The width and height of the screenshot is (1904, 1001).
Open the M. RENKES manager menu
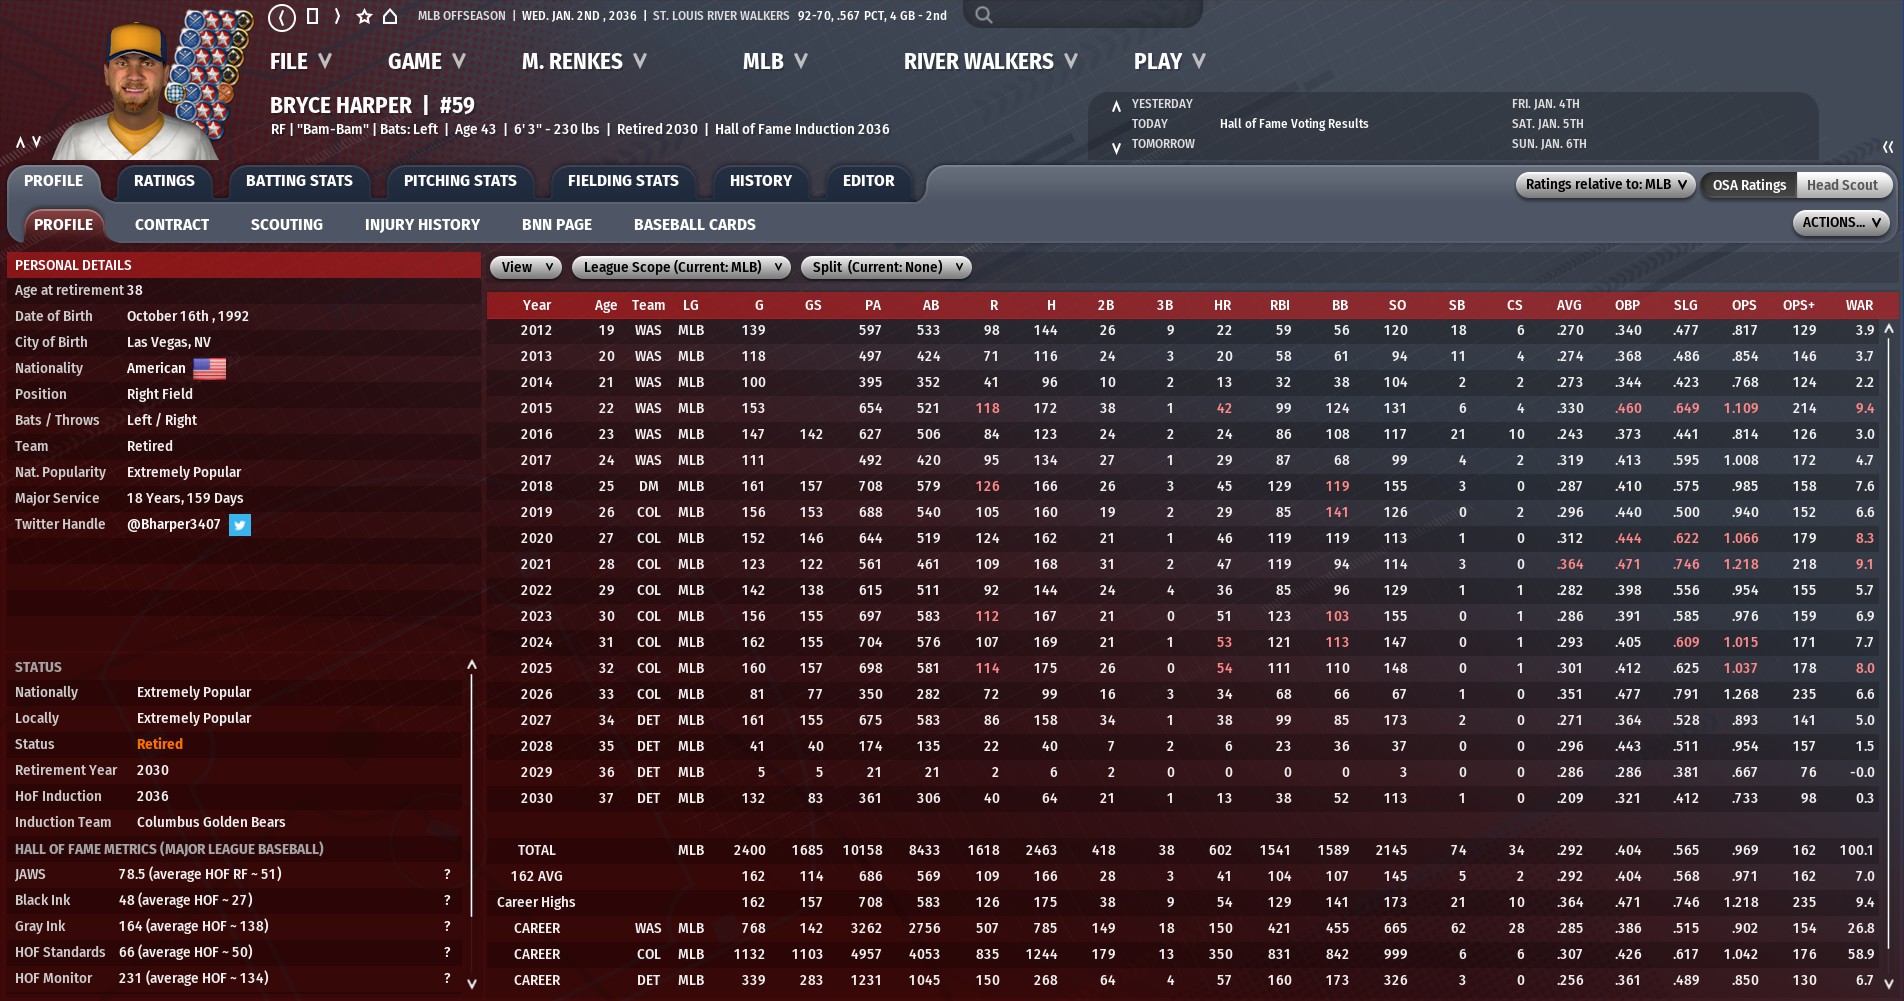coord(584,62)
